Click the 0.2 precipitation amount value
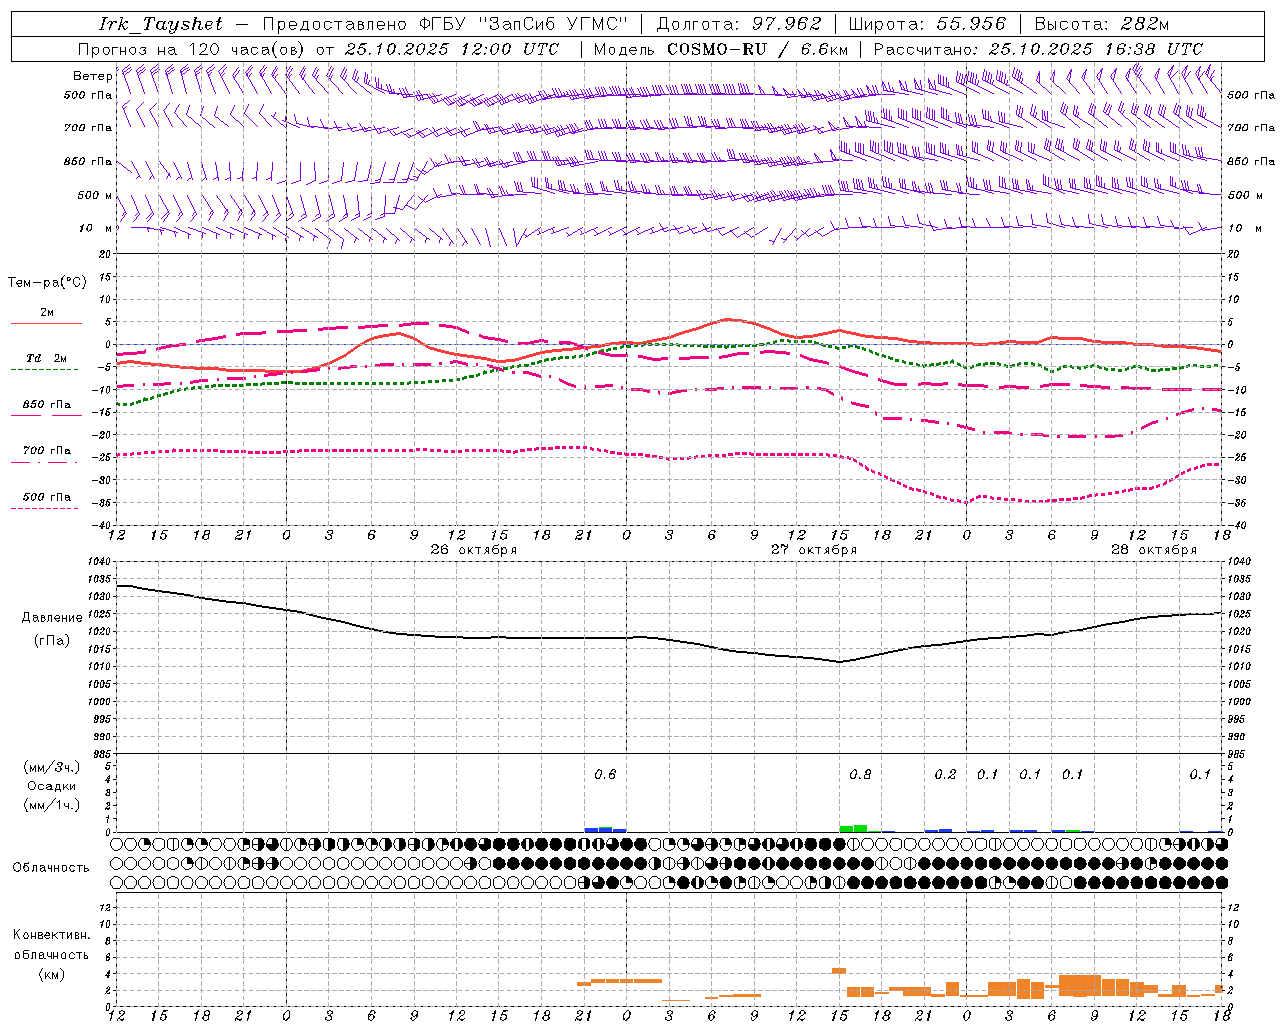 tap(945, 774)
